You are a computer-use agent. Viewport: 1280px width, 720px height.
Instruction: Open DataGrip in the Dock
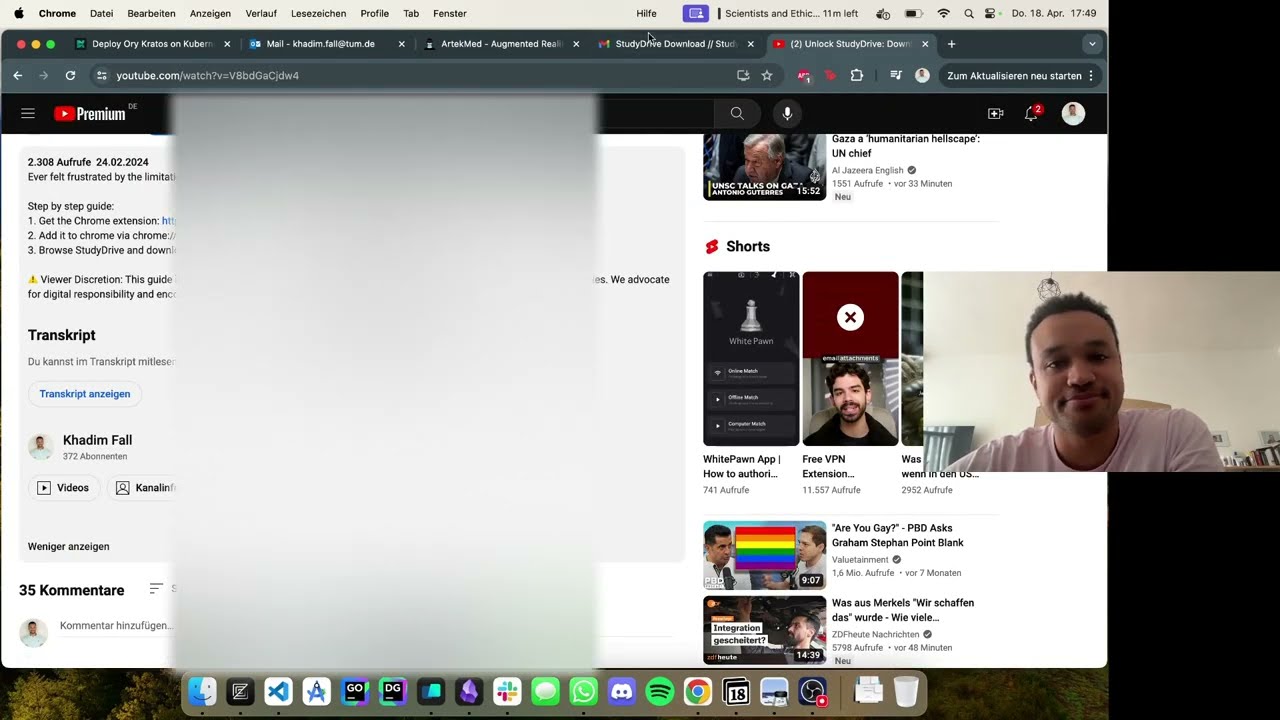393,691
